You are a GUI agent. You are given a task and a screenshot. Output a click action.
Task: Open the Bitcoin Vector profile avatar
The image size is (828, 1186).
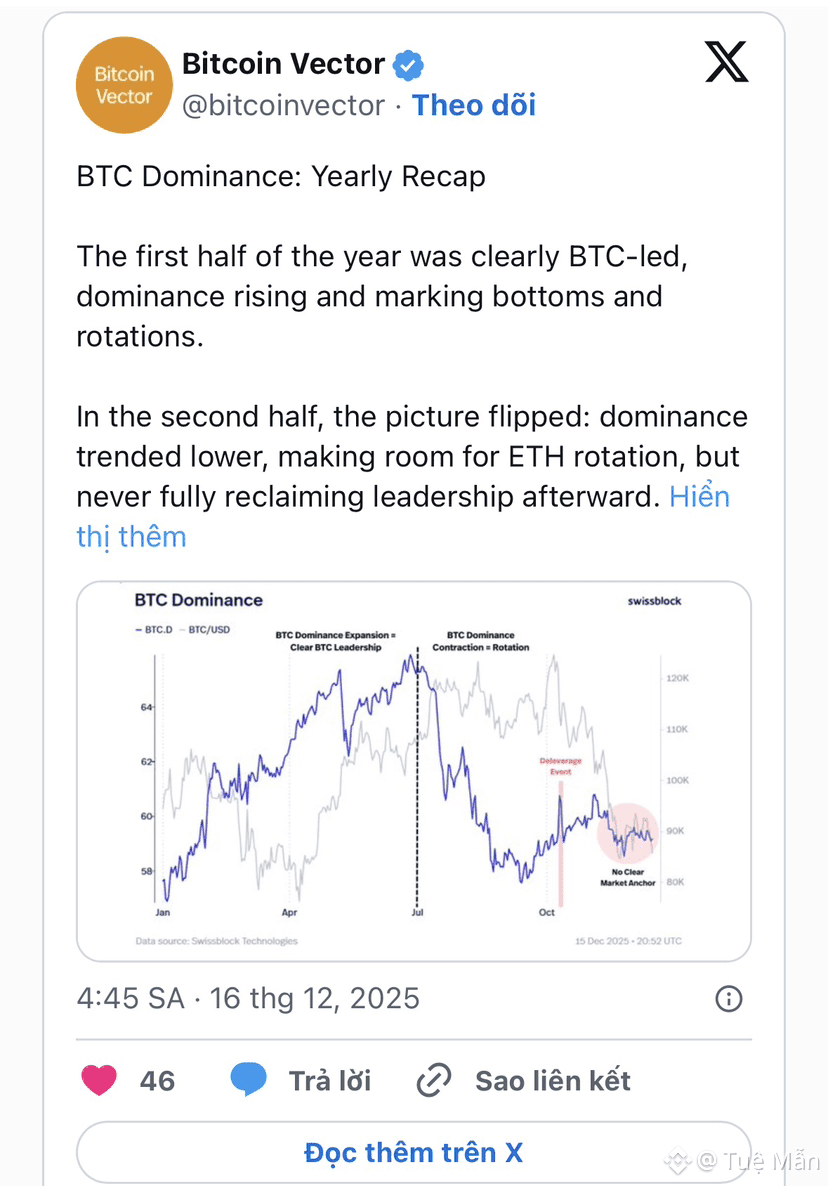[x=124, y=86]
